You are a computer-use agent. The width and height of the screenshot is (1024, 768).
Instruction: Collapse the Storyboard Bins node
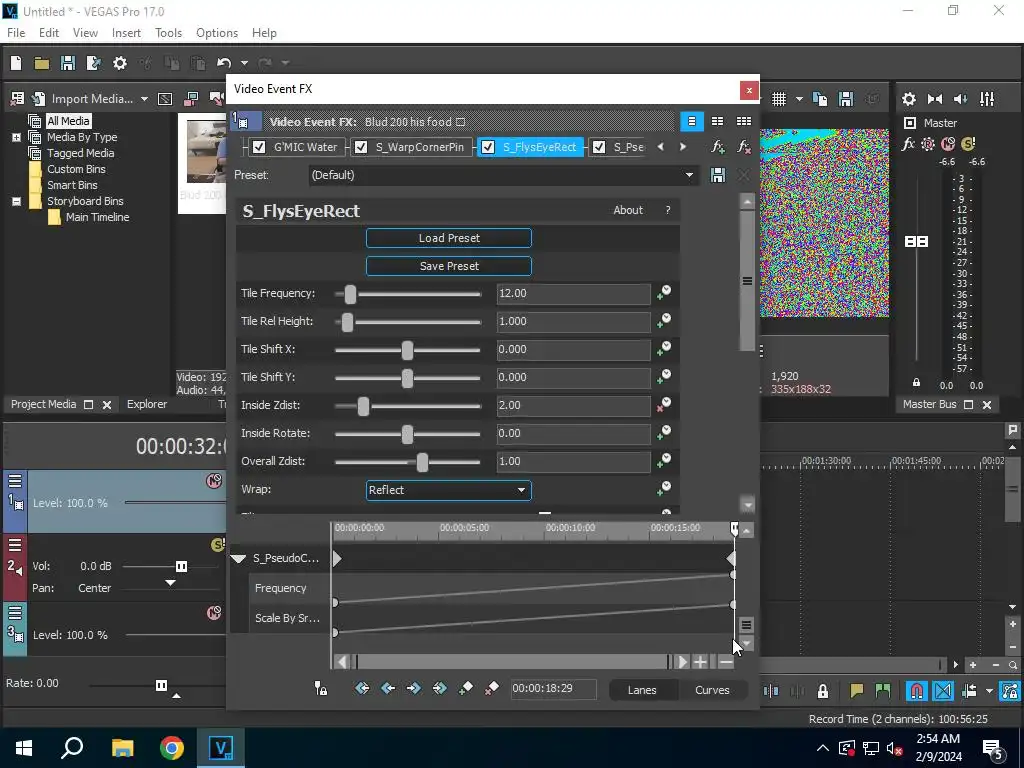pyautogui.click(x=16, y=201)
